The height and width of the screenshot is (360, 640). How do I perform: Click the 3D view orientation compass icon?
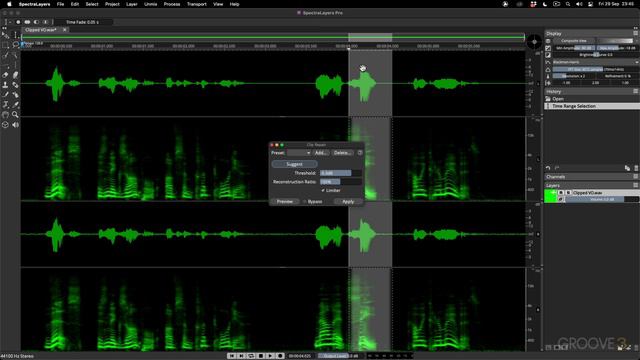click(x=534, y=42)
